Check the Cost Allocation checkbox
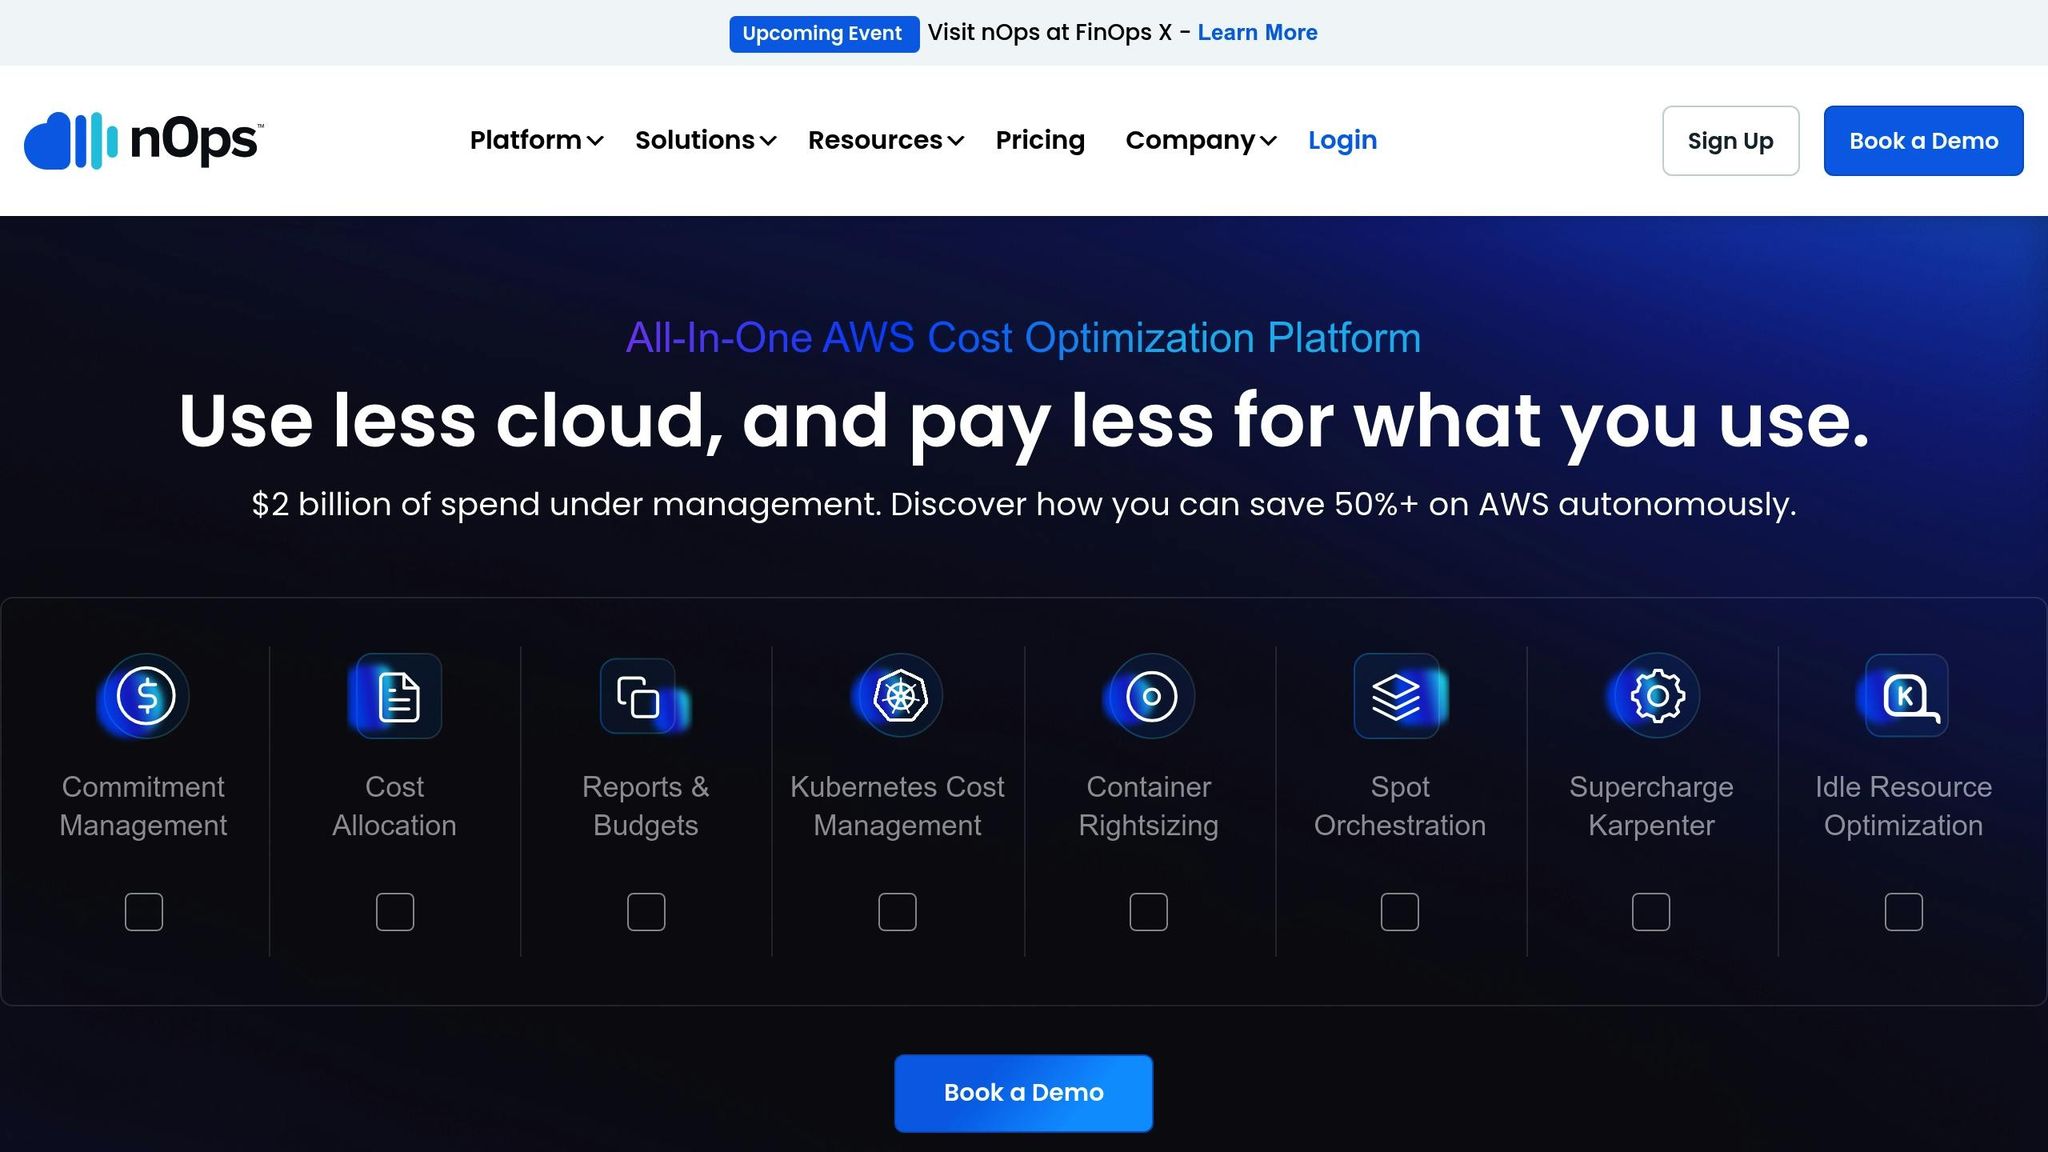The width and height of the screenshot is (2048, 1152). point(395,912)
